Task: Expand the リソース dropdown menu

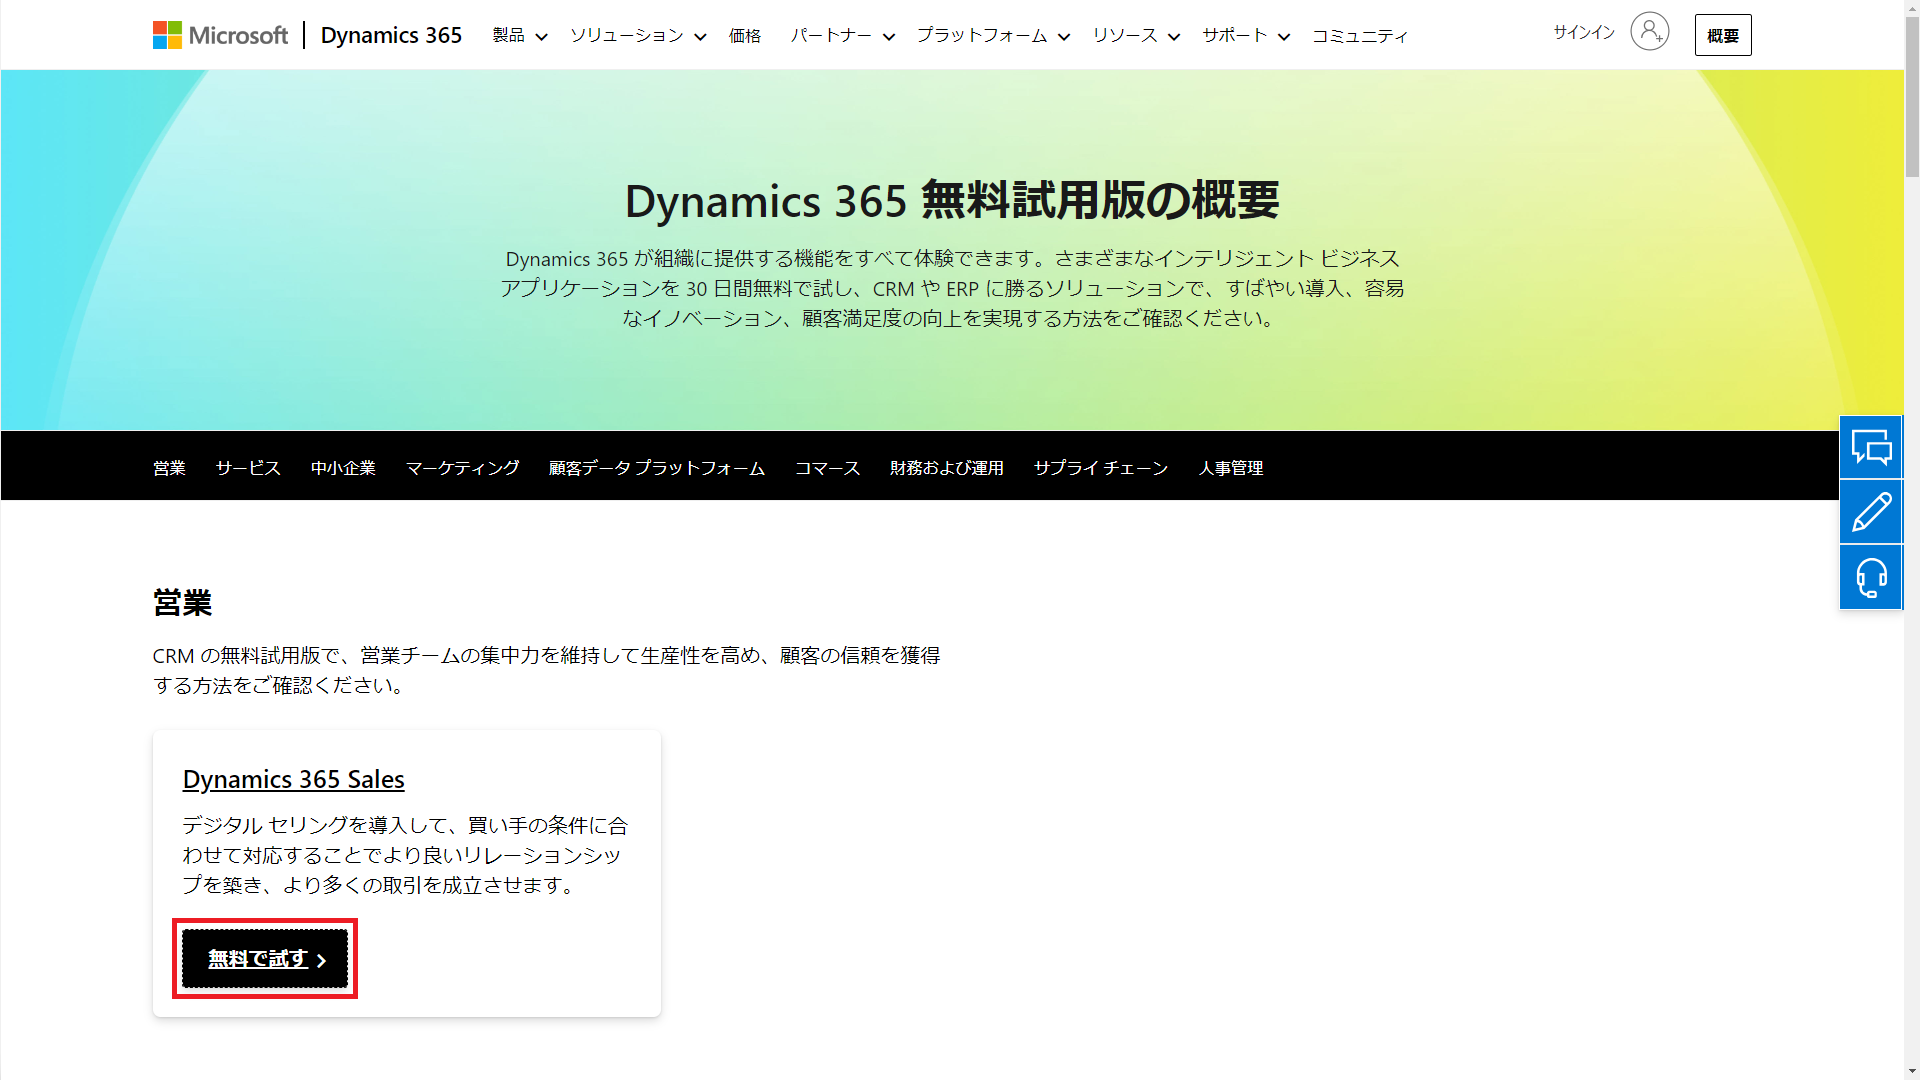Action: (1136, 36)
